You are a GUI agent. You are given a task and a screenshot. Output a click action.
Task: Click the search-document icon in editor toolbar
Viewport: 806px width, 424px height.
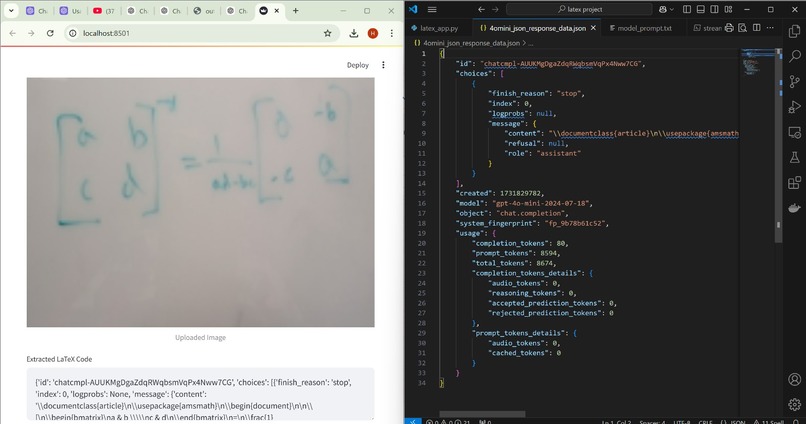[742, 28]
